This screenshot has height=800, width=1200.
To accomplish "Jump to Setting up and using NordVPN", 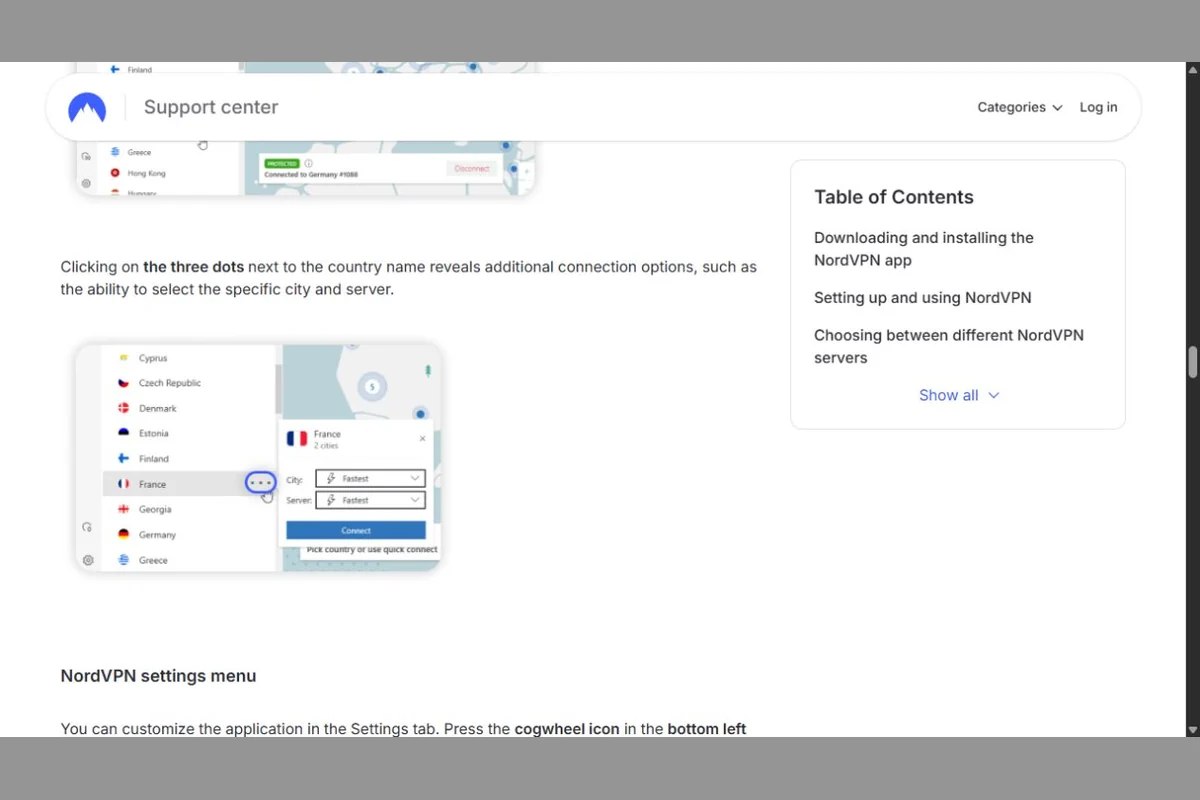I will [922, 297].
